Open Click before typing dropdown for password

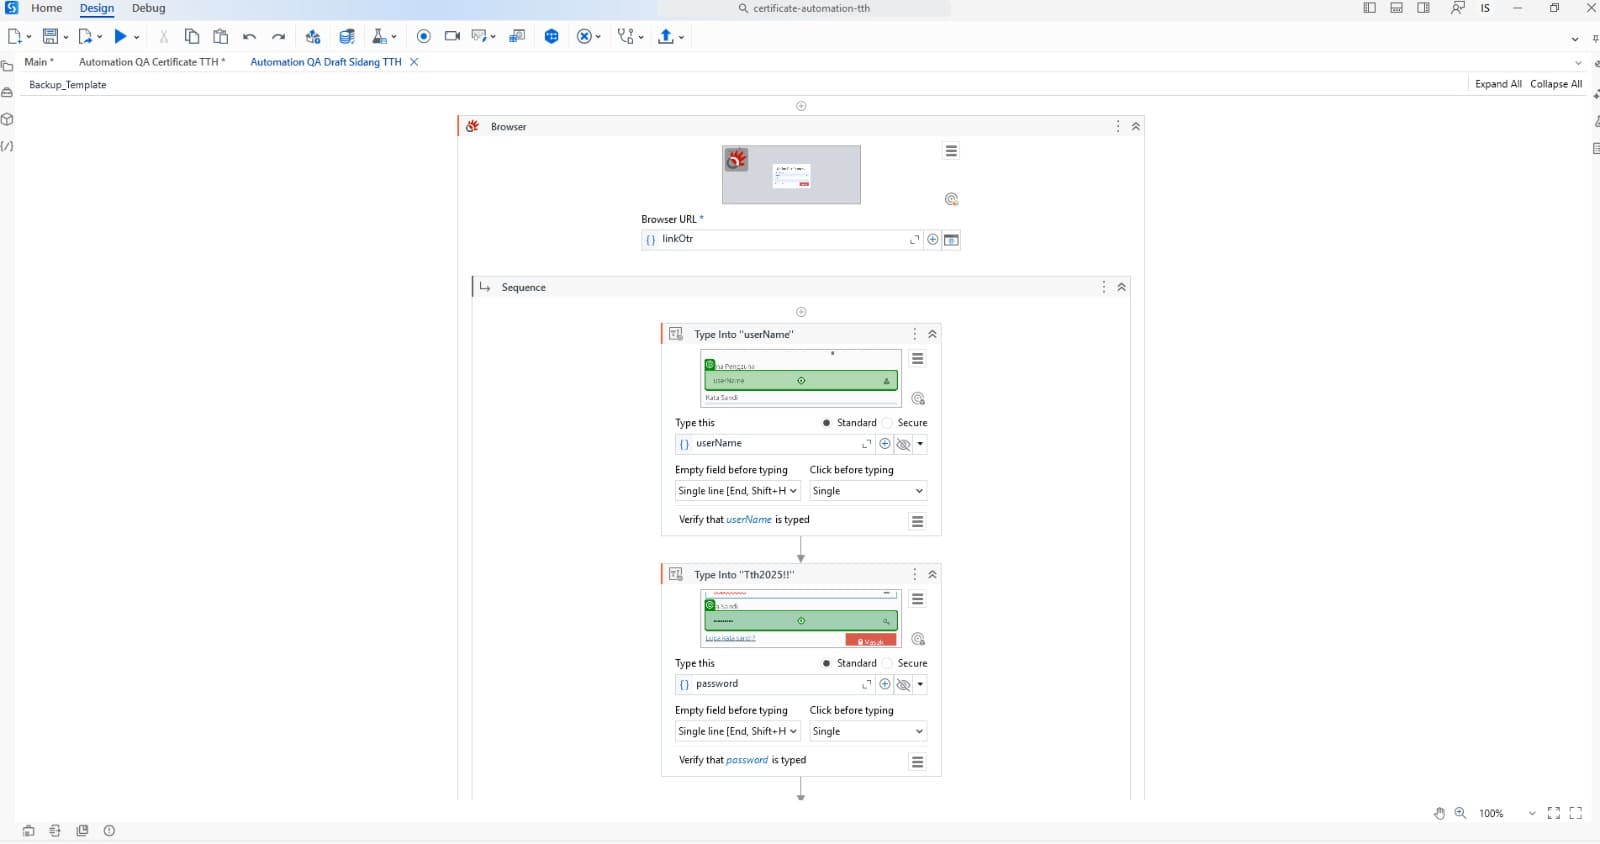tap(868, 731)
